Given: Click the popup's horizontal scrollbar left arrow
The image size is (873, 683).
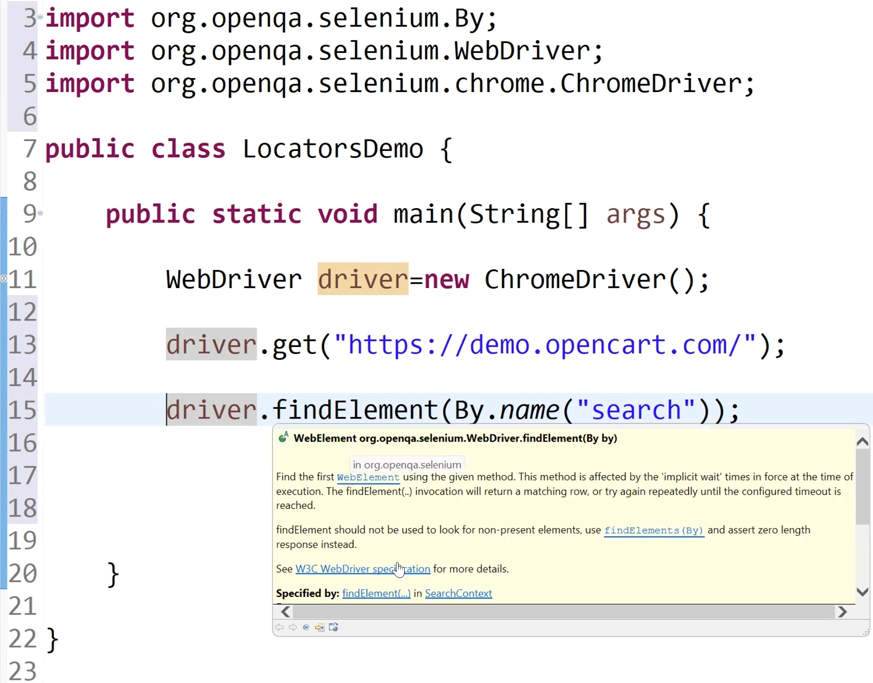Looking at the screenshot, I should click(285, 612).
